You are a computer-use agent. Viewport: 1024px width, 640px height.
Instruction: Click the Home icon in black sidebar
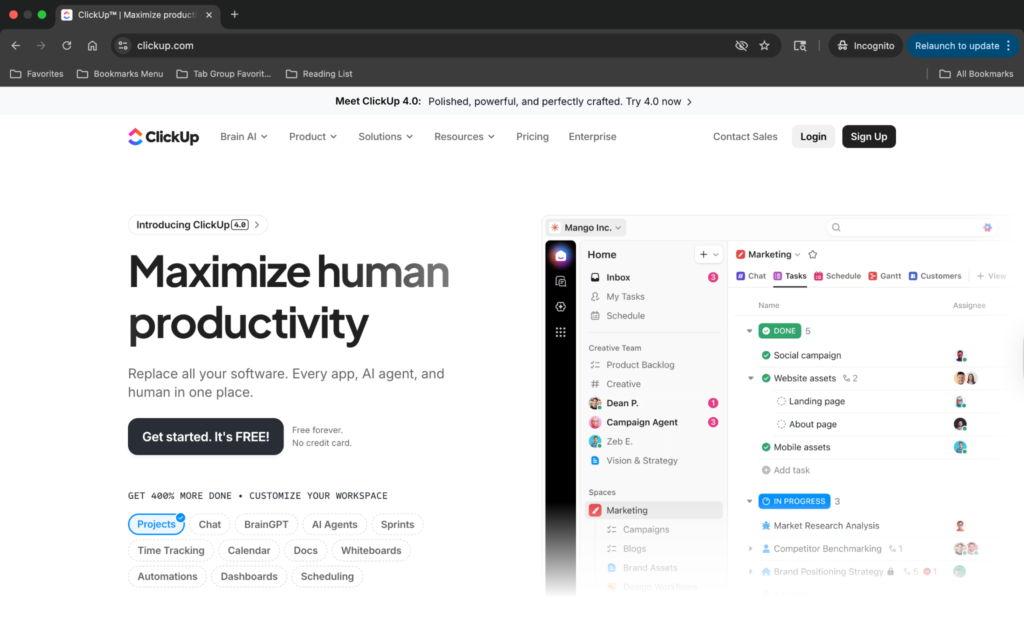point(560,256)
